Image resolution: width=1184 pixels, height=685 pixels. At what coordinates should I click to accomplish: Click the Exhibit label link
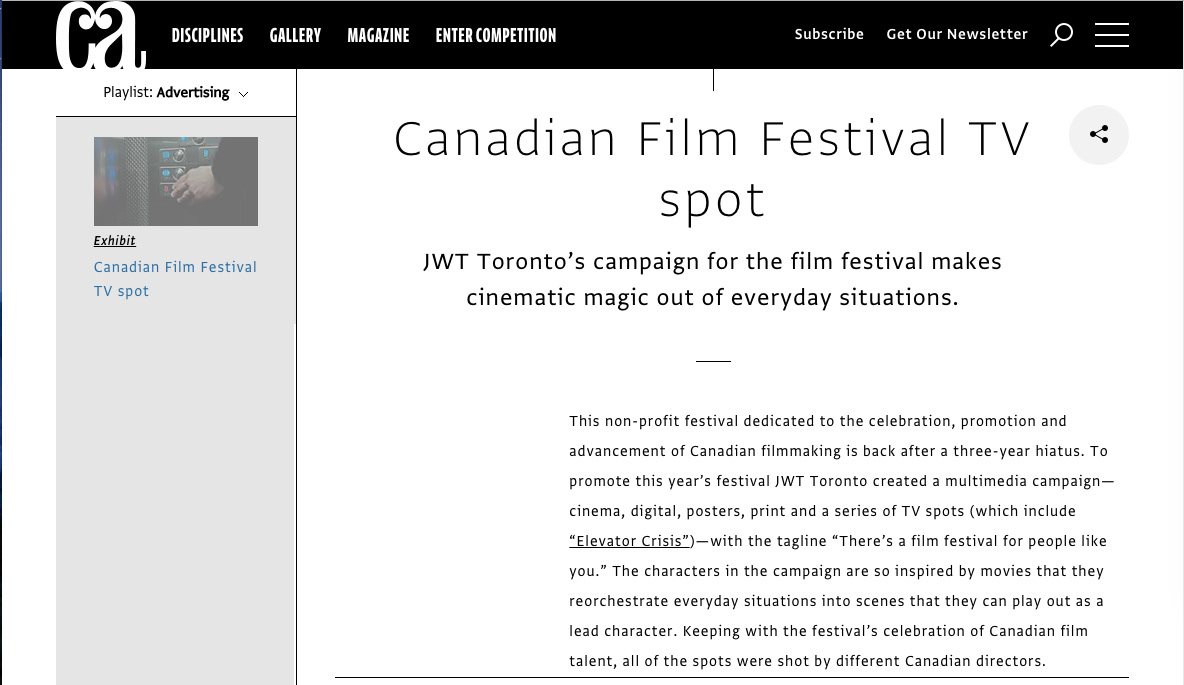coord(115,240)
